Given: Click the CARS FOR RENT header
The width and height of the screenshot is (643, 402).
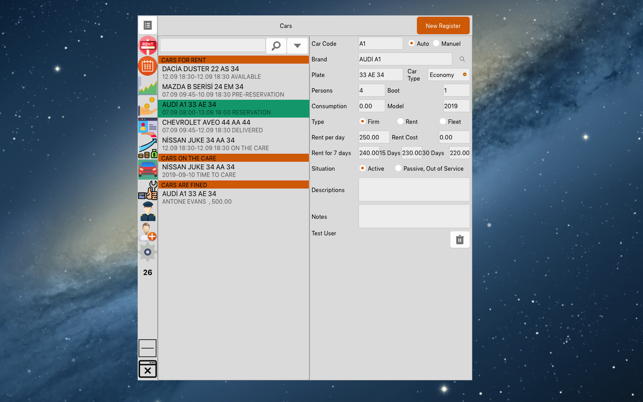Looking at the screenshot, I should pos(233,60).
